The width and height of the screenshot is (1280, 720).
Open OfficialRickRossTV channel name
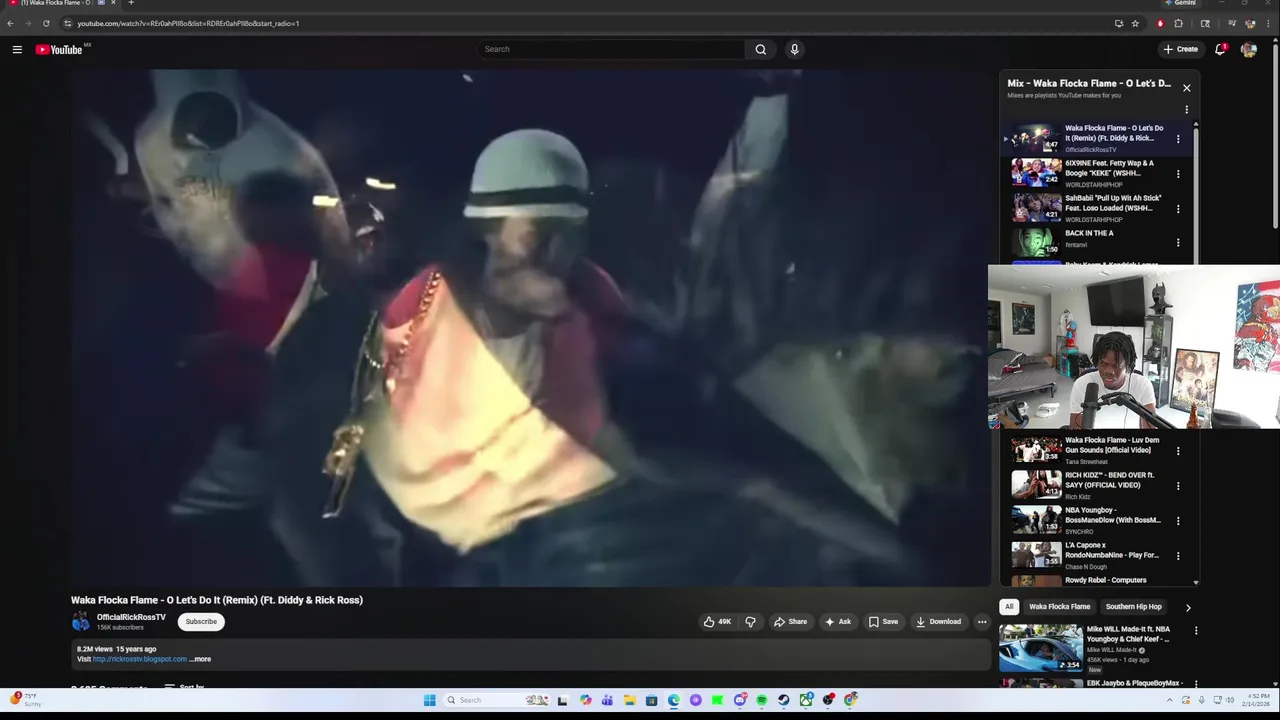131,617
